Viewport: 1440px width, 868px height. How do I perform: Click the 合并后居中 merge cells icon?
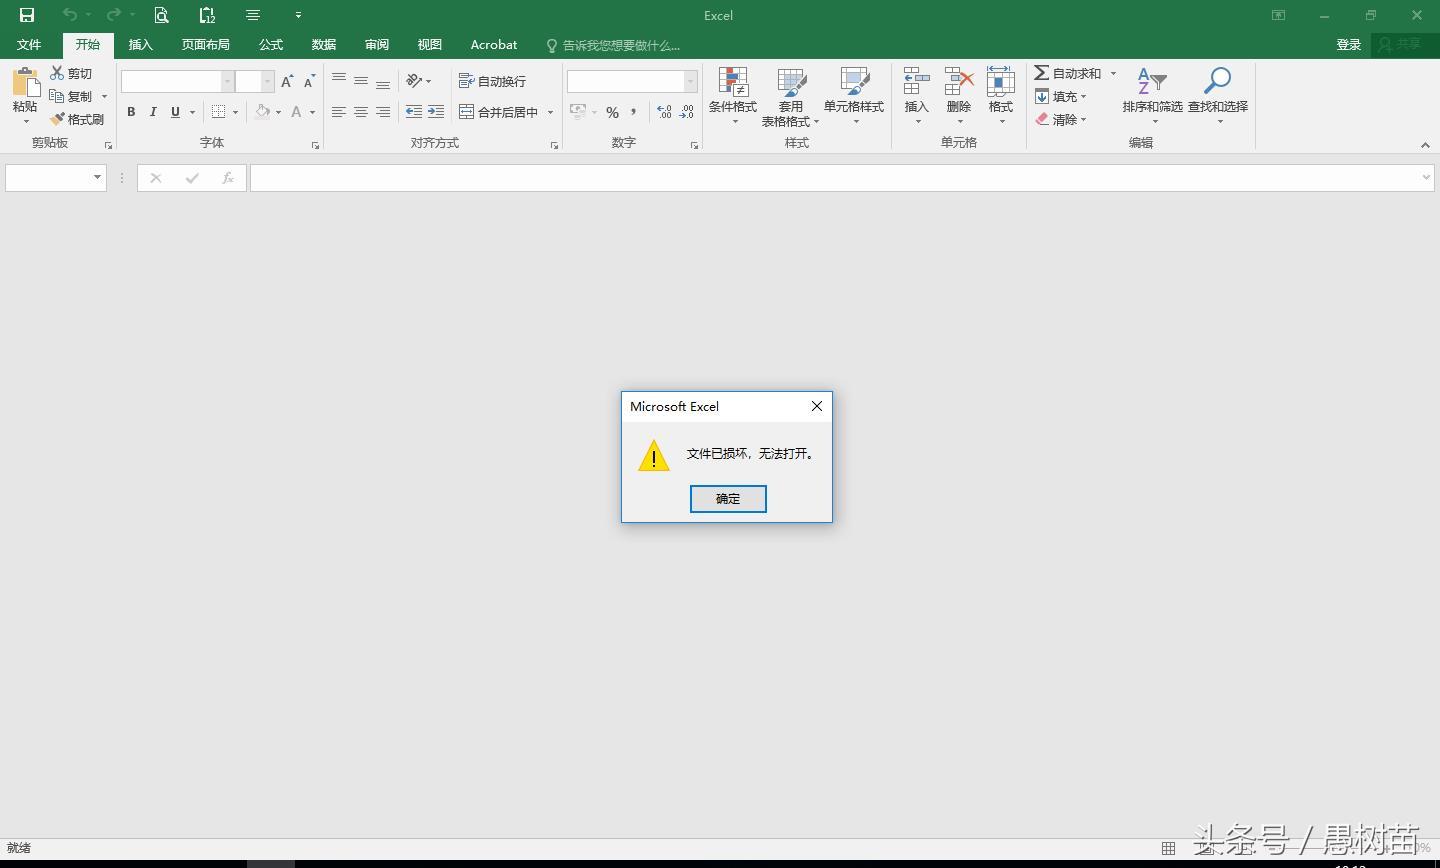click(466, 112)
